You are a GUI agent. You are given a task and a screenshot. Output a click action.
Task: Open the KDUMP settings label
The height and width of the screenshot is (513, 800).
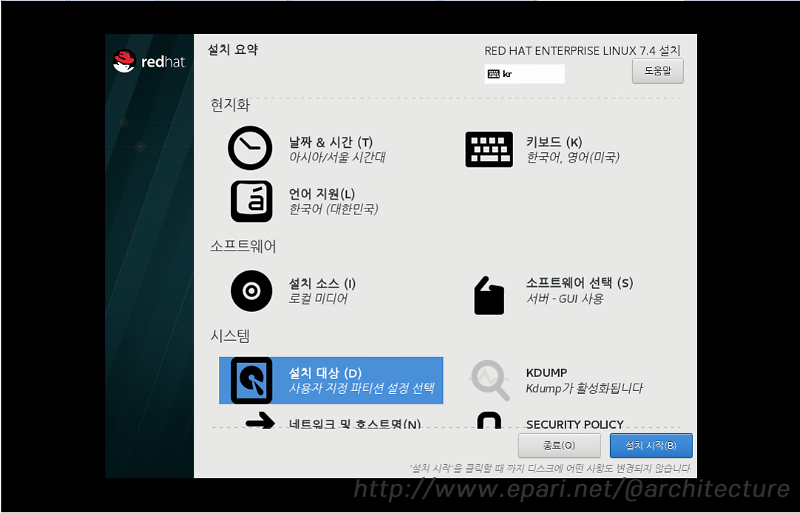coord(546,373)
